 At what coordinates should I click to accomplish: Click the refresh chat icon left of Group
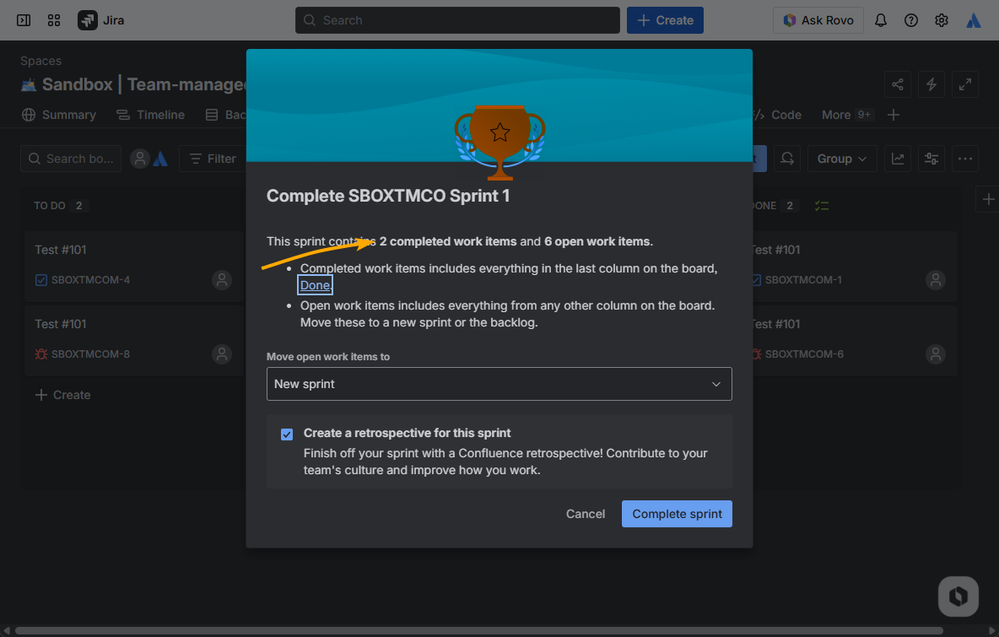tap(787, 159)
